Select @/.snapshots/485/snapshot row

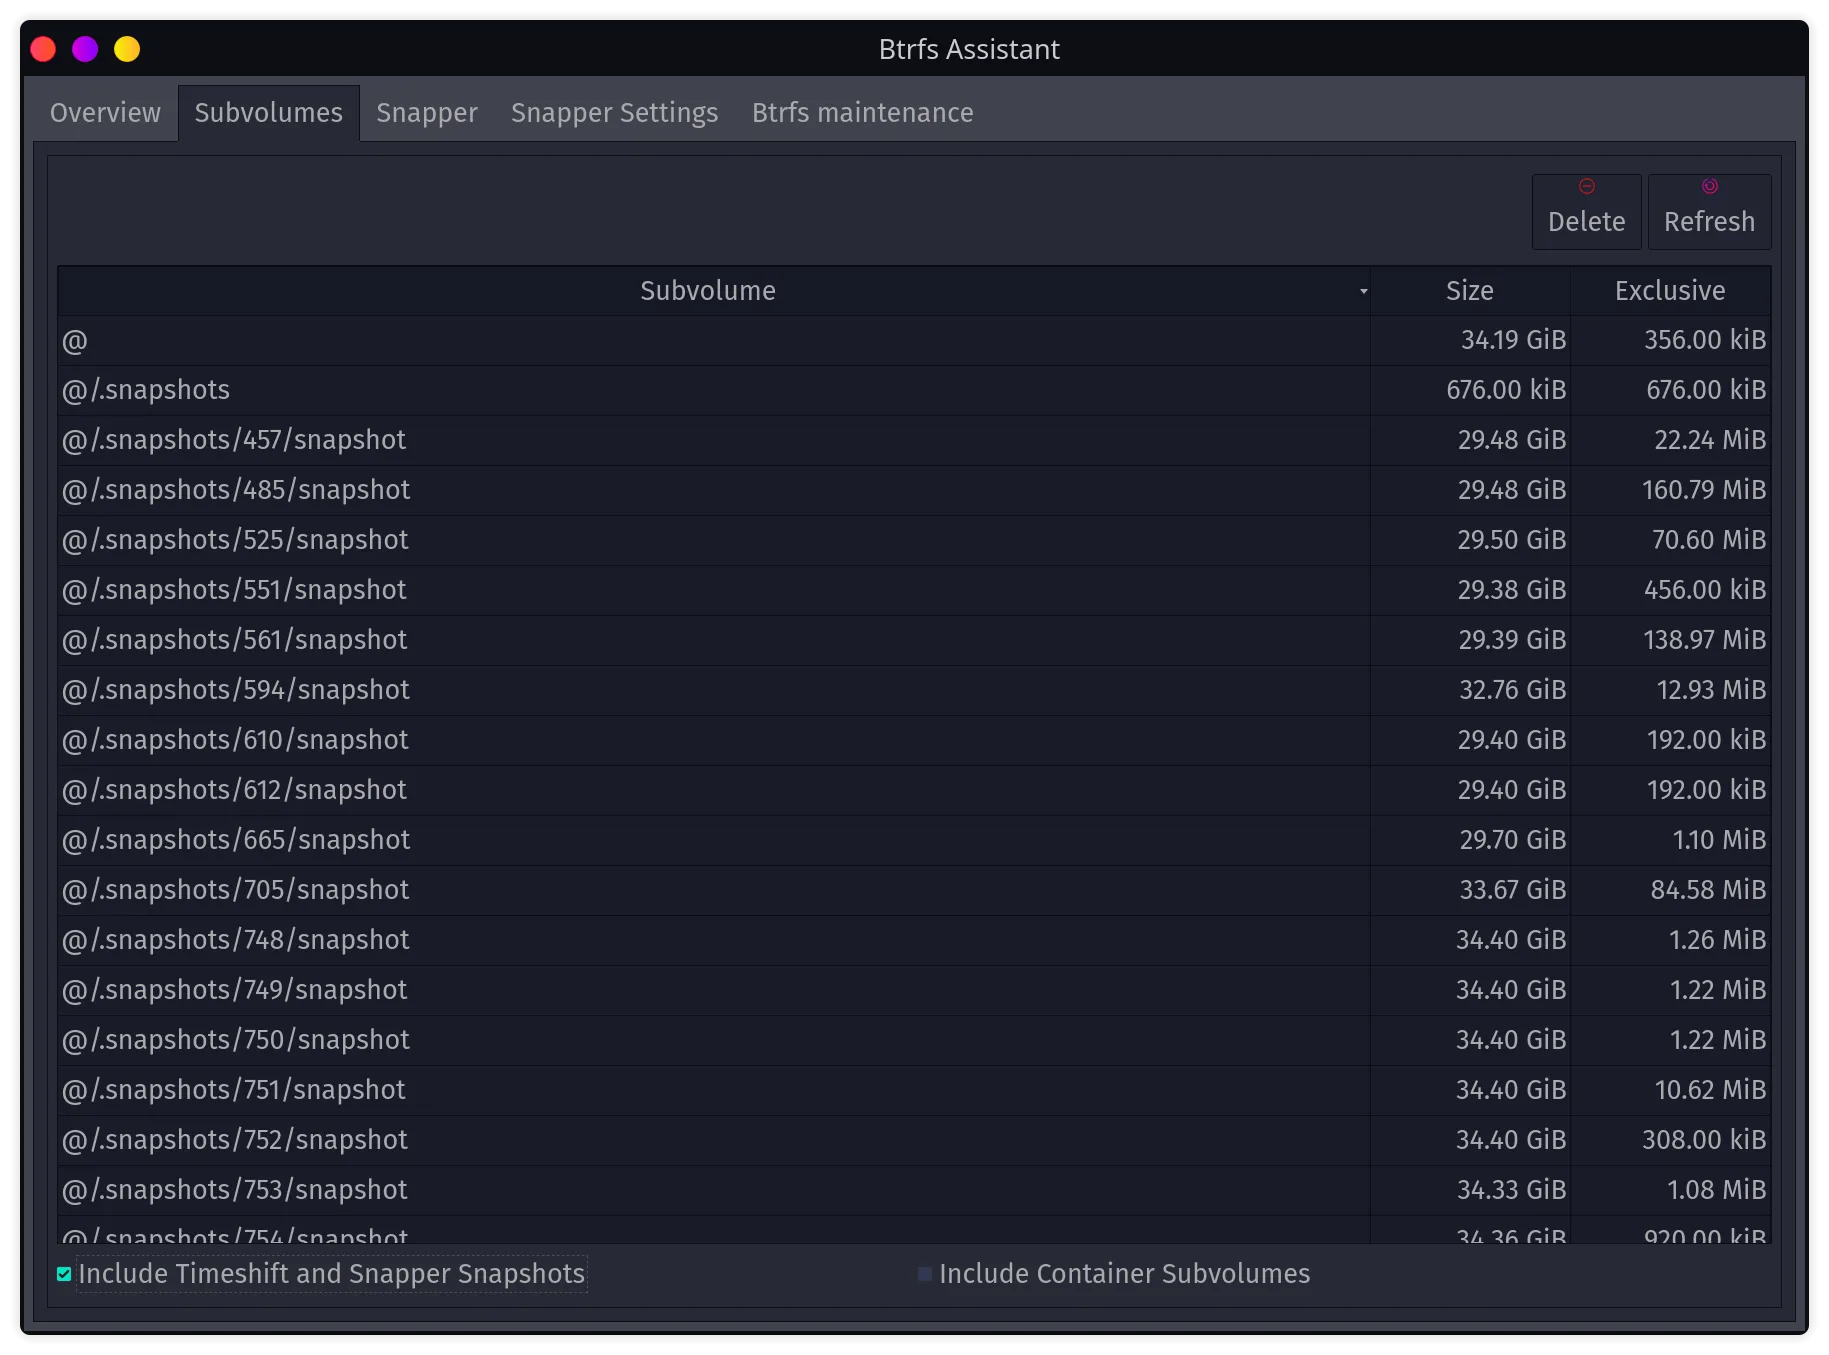pos(914,491)
